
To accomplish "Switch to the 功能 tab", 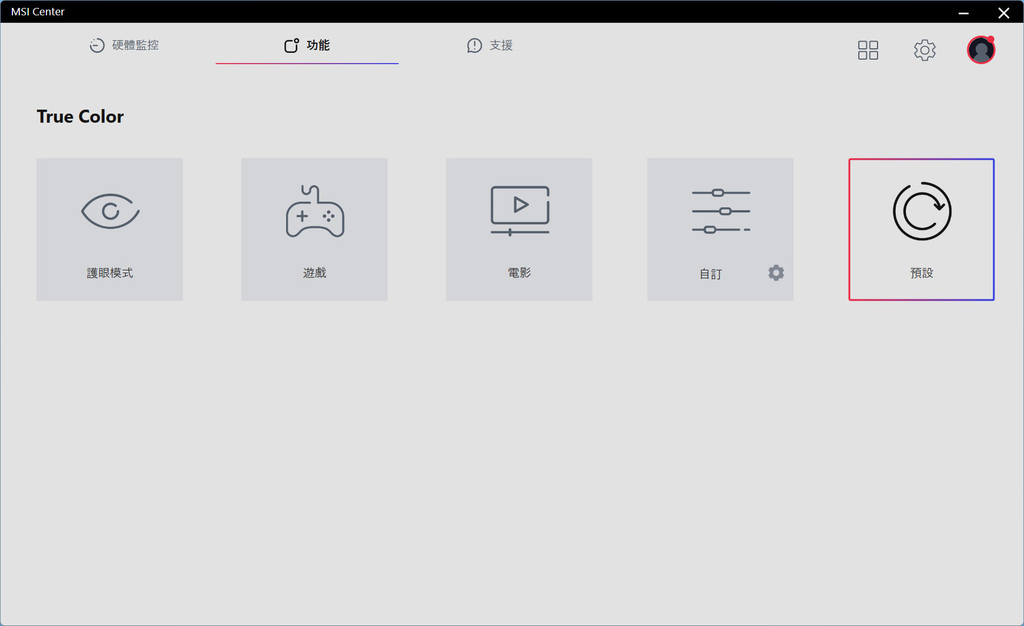I will click(307, 45).
